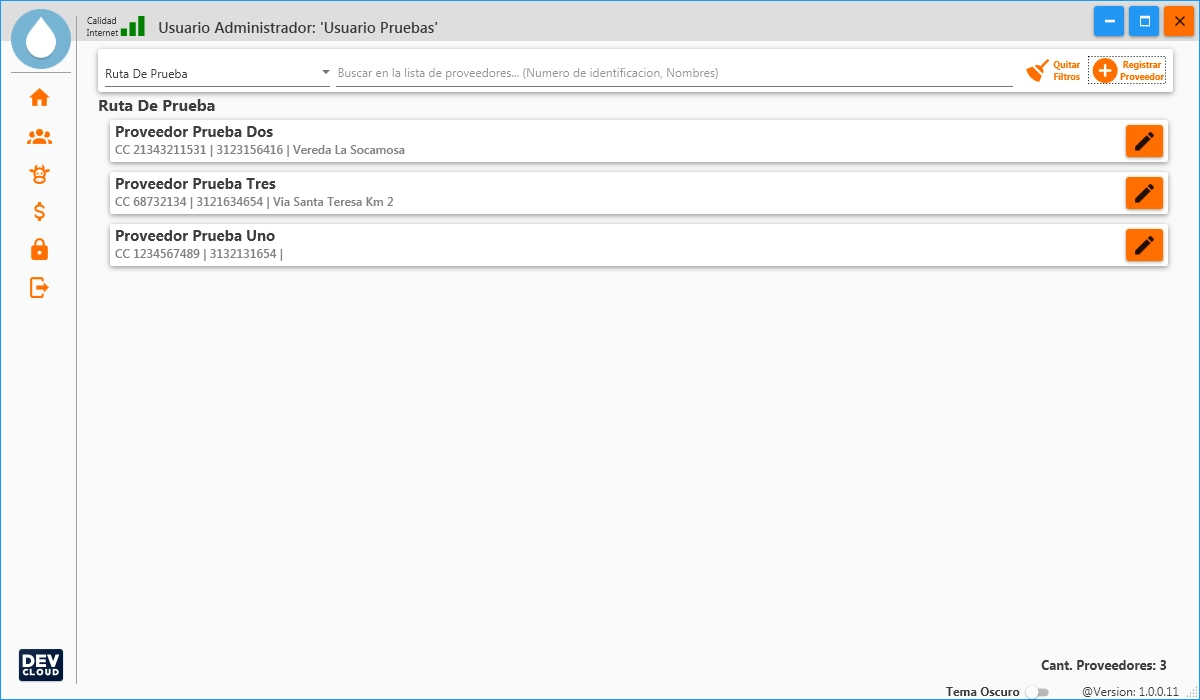This screenshot has height=700, width=1200.
Task: Select the Proveedor Prueba Tres card
Action: pos(600,193)
